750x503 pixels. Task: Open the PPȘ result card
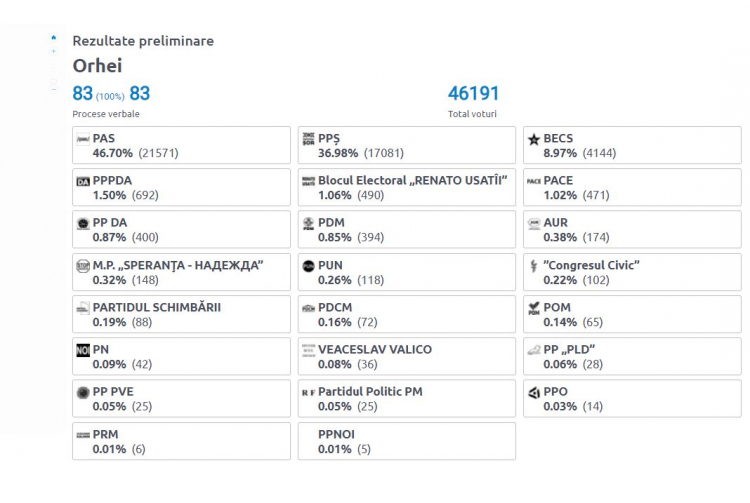coord(407,145)
